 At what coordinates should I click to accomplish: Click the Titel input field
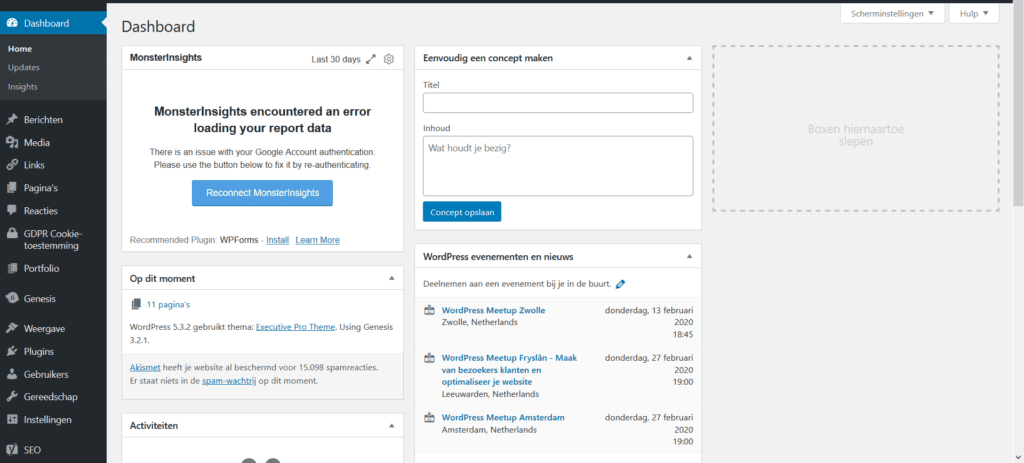point(558,103)
